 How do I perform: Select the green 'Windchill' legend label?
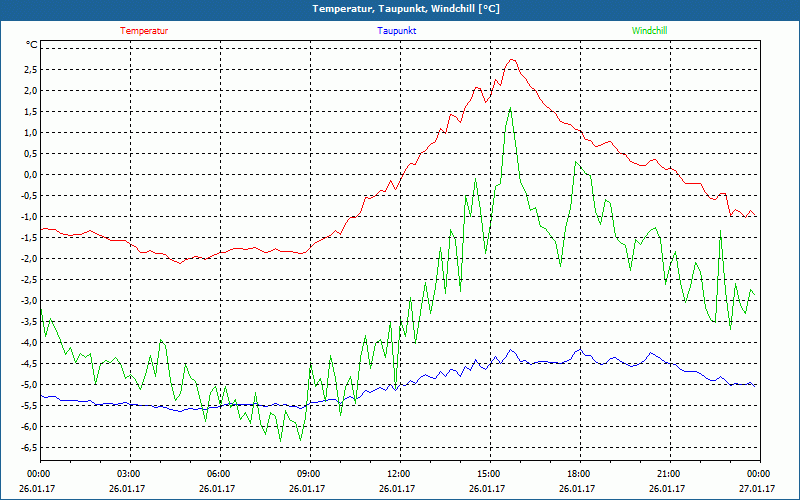click(650, 31)
